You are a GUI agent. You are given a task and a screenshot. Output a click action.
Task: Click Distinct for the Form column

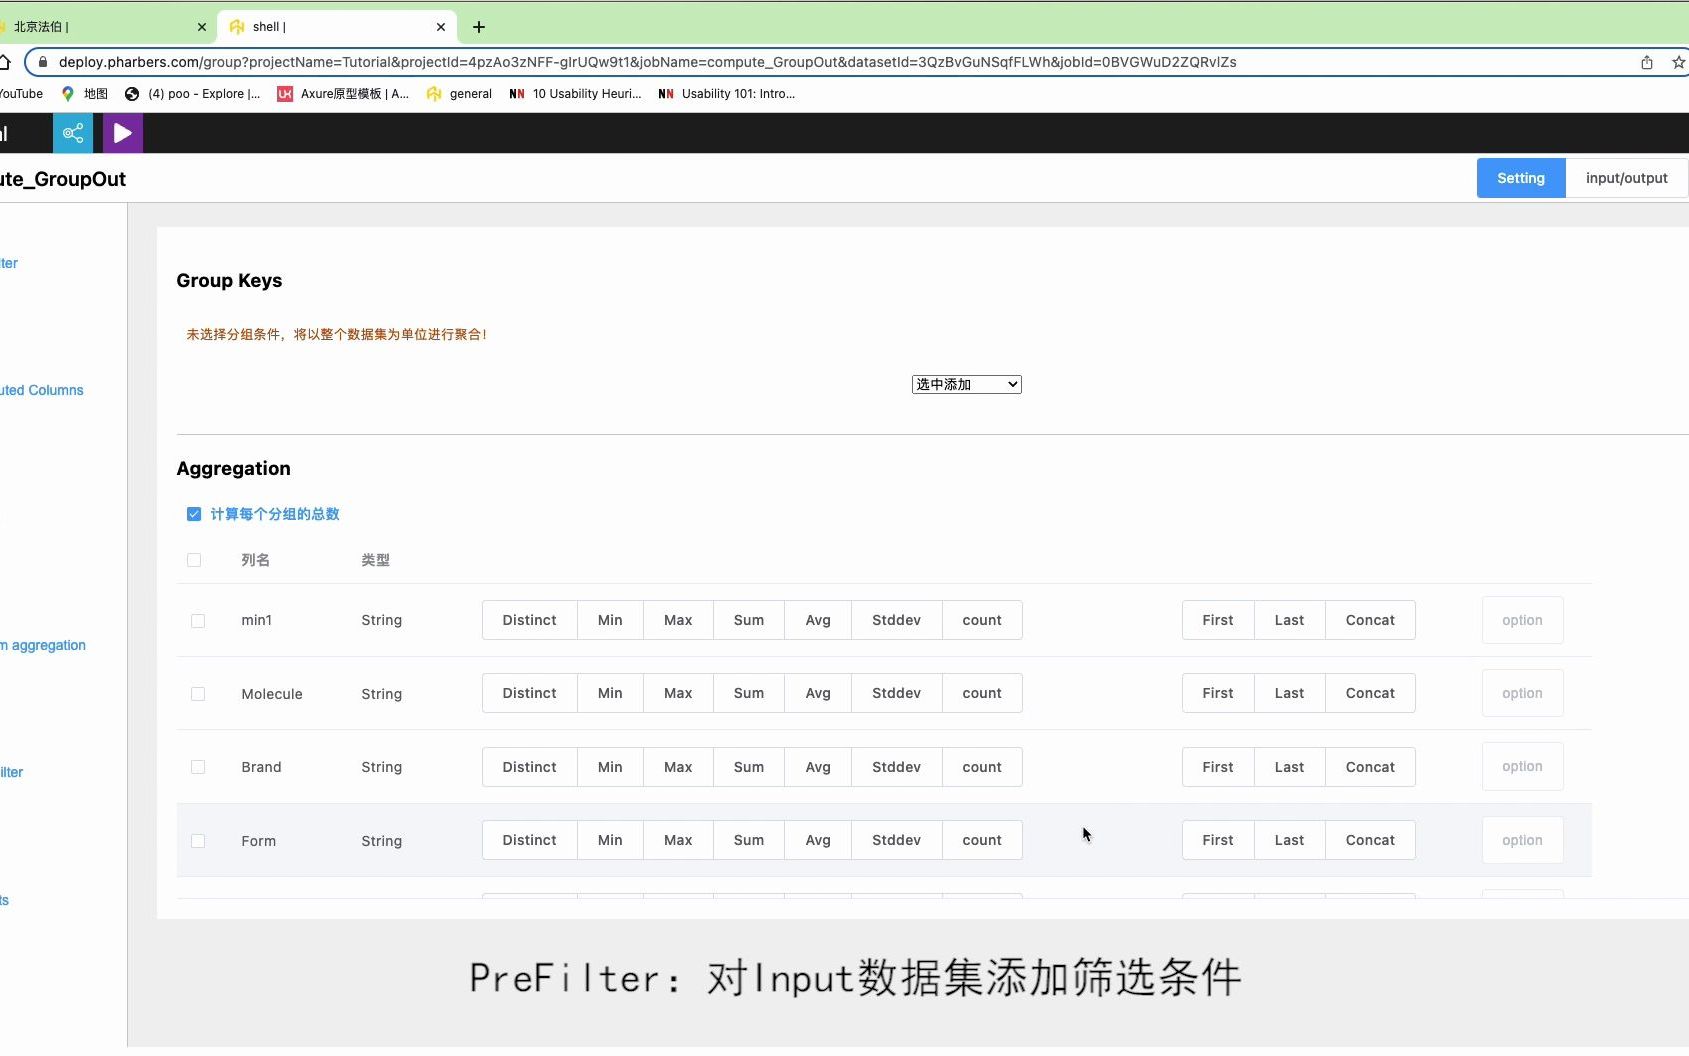pos(530,840)
